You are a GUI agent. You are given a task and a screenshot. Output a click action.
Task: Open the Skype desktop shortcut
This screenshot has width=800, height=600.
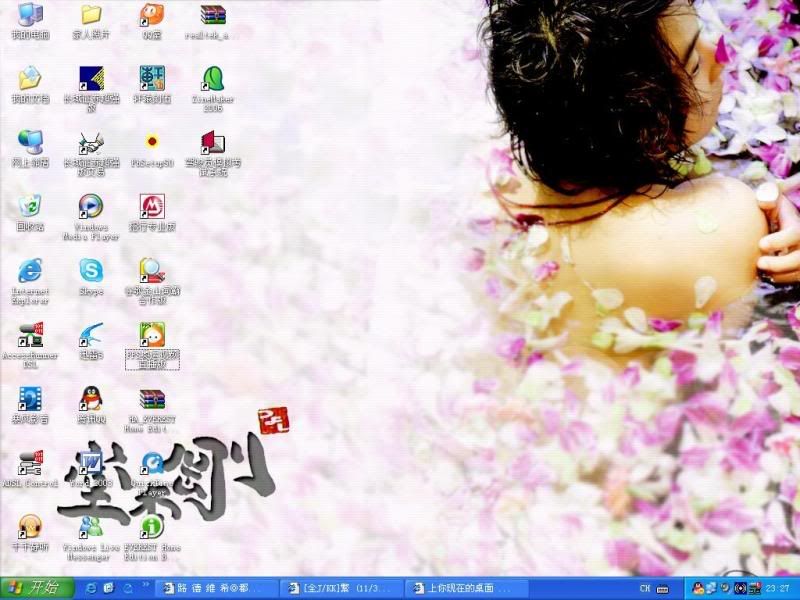91,270
